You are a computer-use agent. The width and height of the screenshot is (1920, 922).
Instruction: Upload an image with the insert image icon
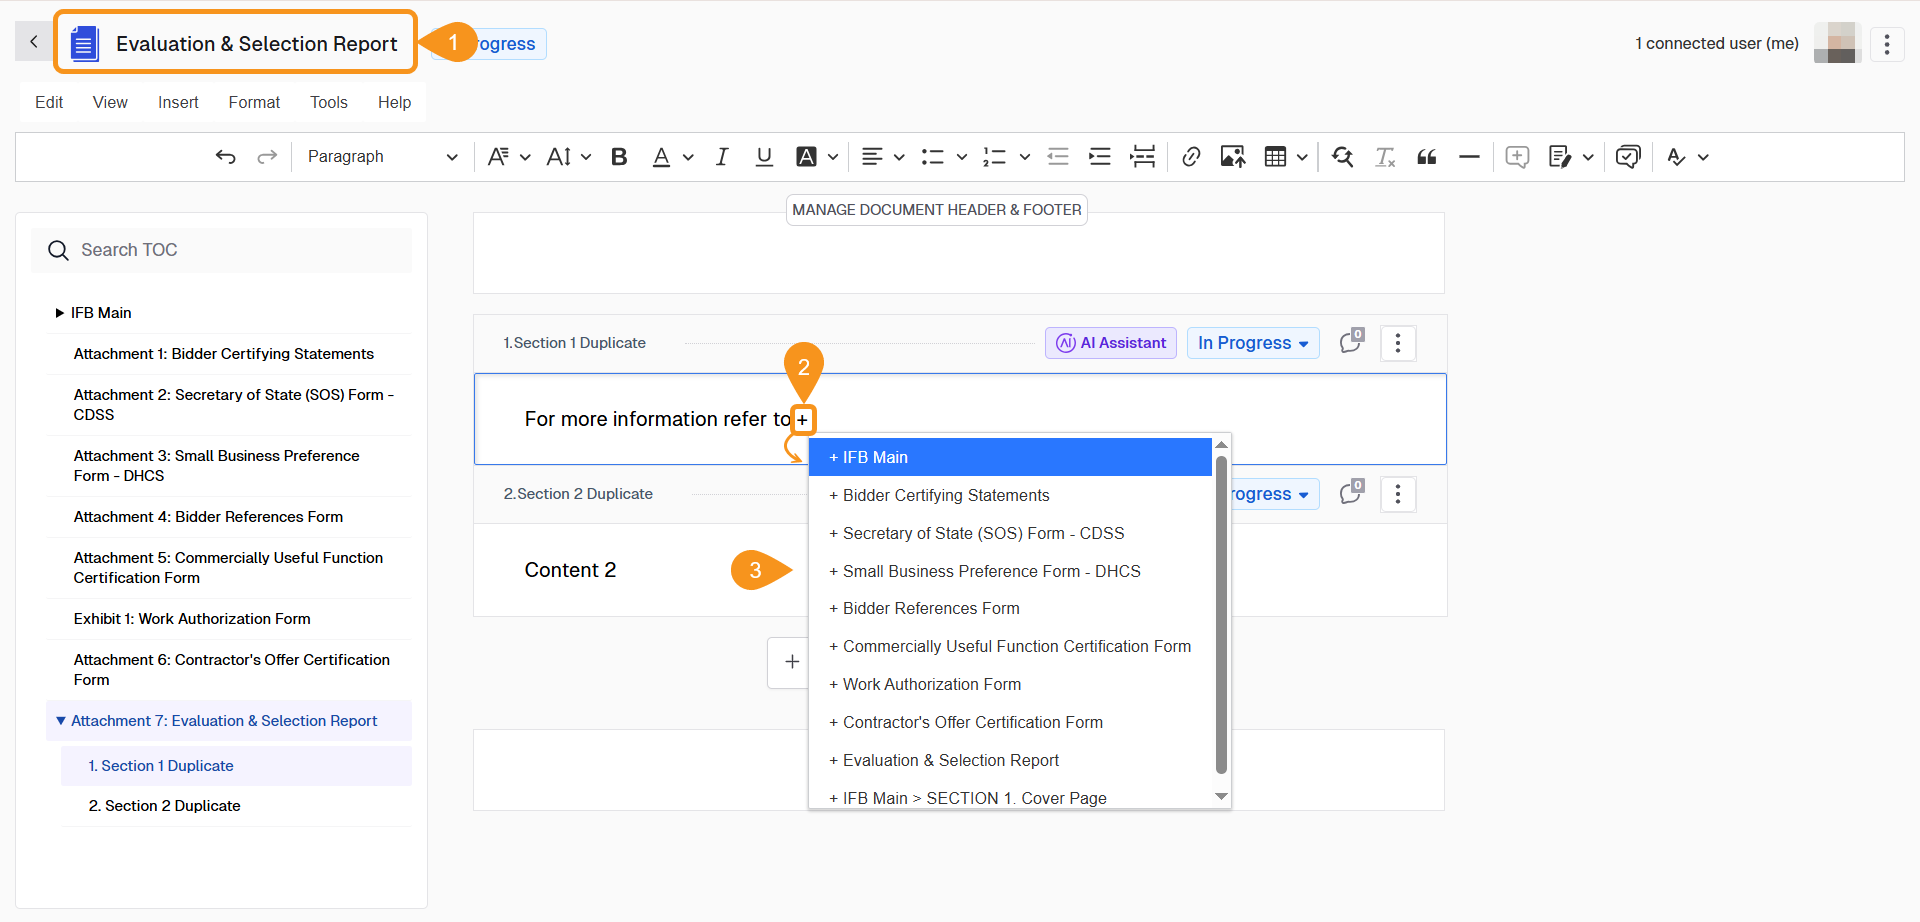point(1233,156)
